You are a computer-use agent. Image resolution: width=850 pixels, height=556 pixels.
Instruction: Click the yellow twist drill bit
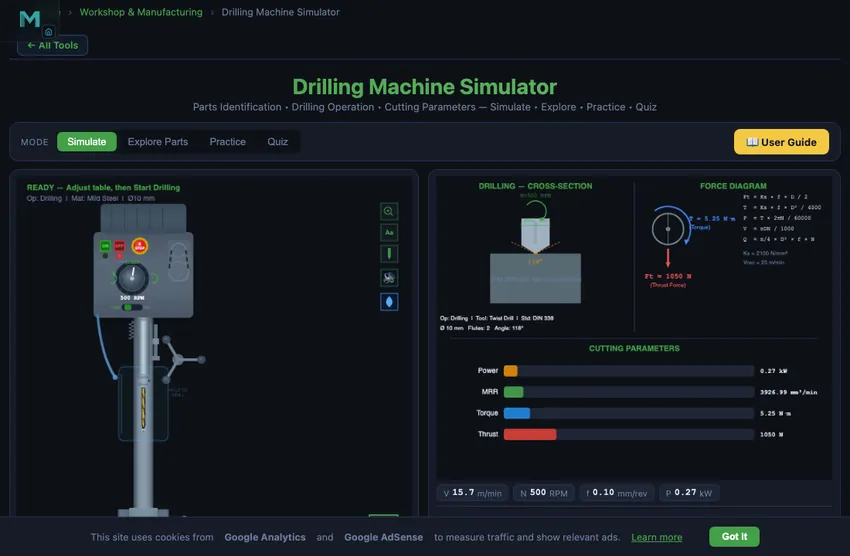[x=144, y=408]
